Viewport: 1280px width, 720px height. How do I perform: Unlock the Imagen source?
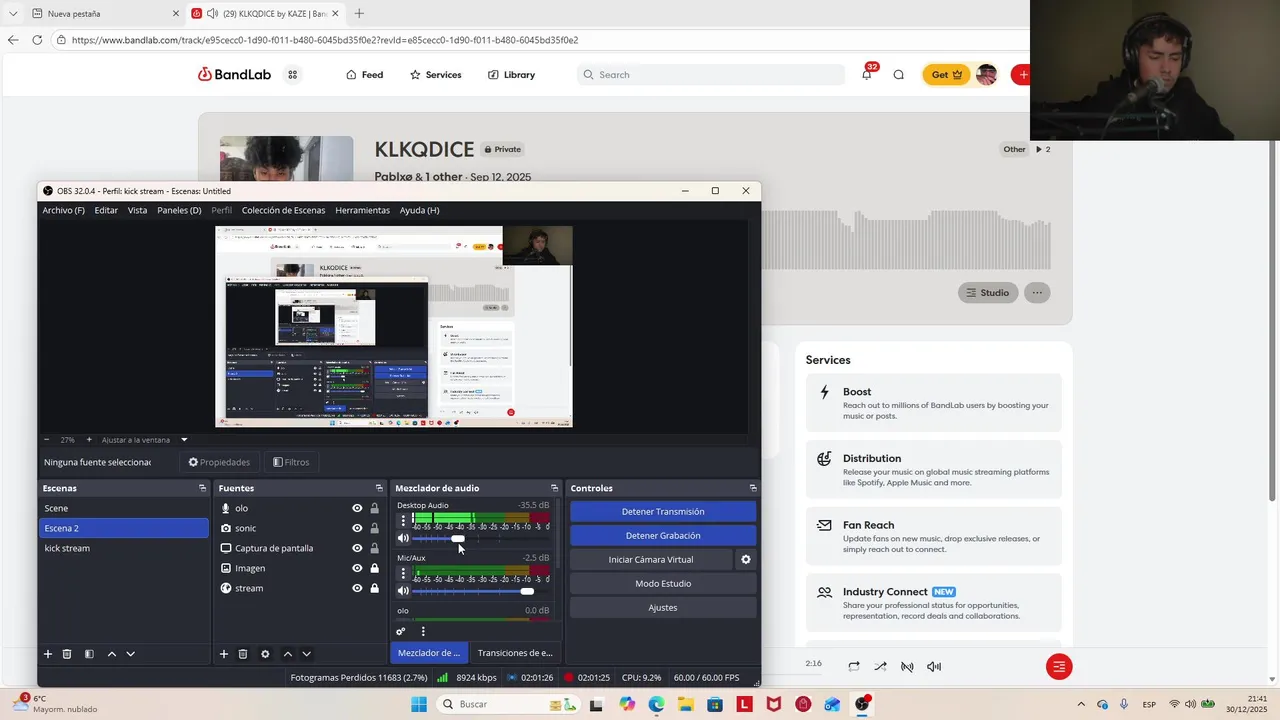[x=374, y=568]
